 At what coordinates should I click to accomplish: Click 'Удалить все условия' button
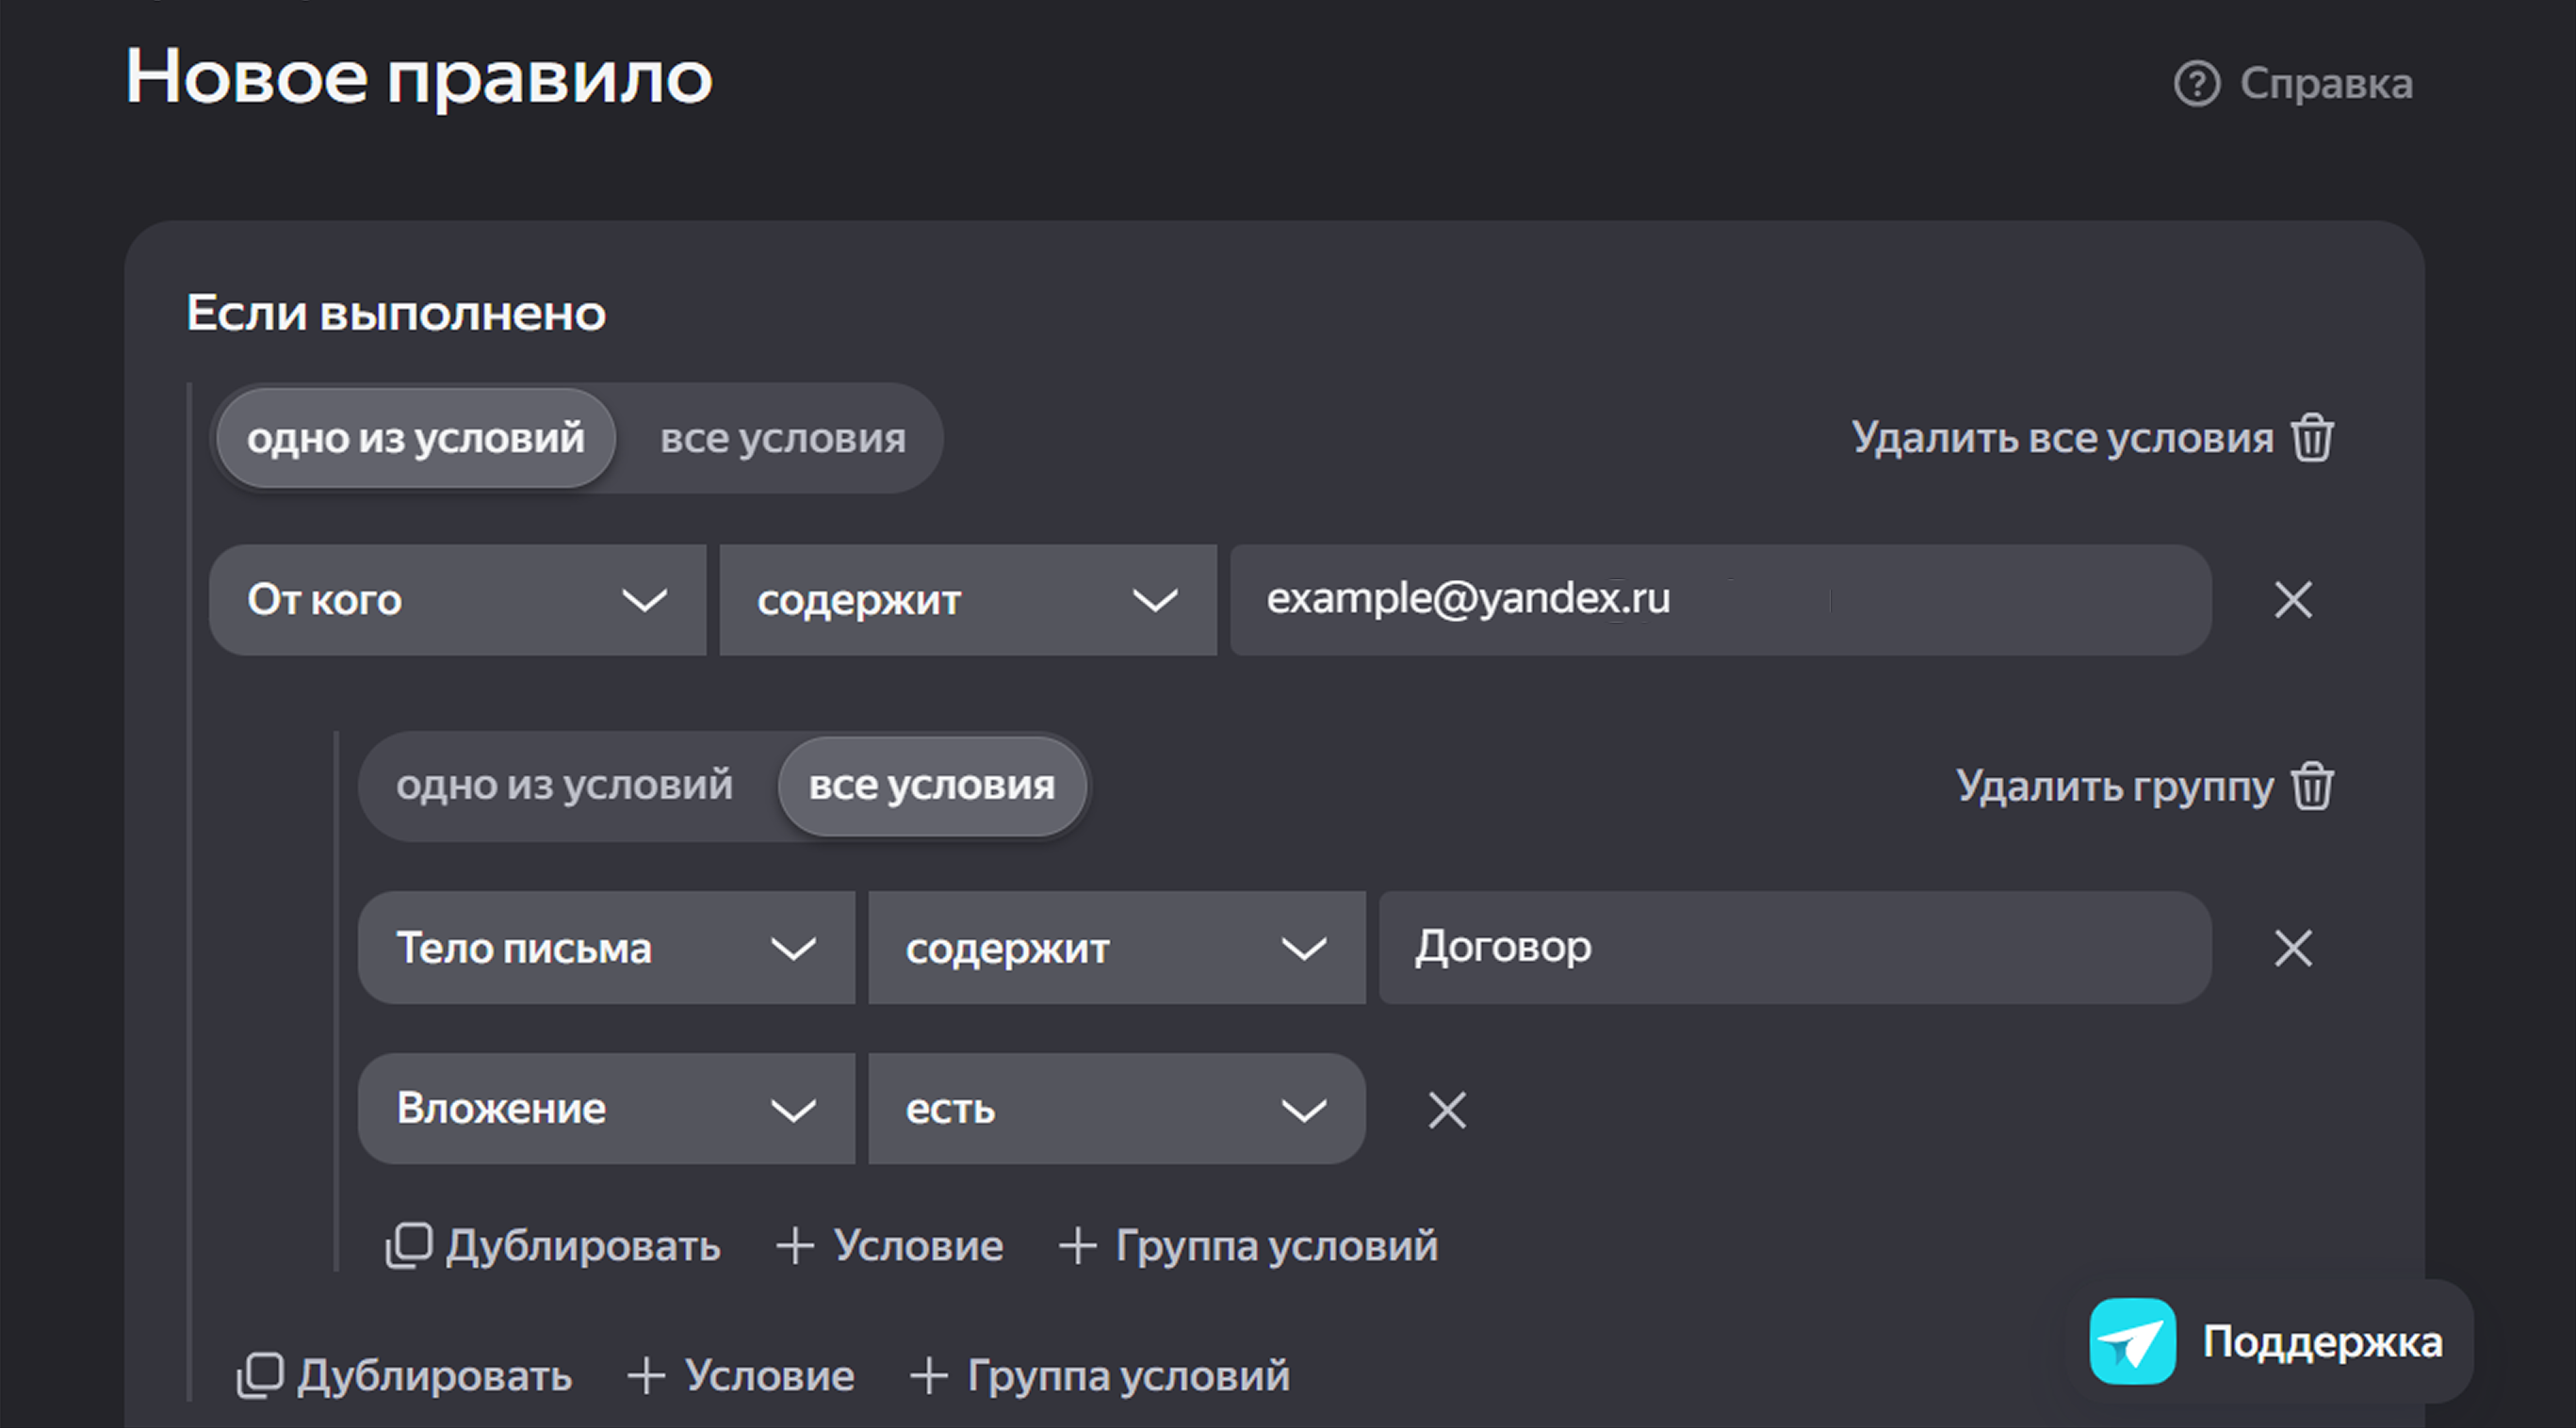(x=2092, y=438)
